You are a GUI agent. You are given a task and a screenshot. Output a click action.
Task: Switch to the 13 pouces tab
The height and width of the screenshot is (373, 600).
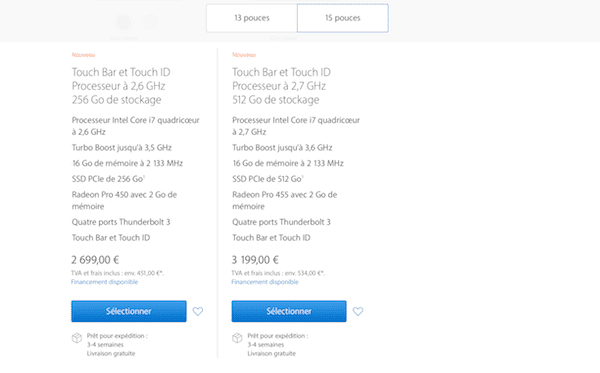(252, 18)
